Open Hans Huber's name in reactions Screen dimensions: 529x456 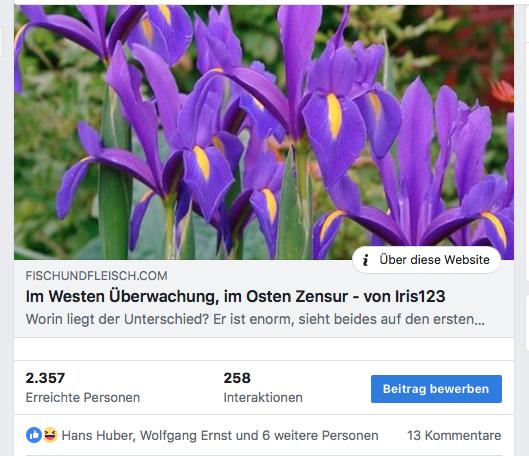pos(98,435)
